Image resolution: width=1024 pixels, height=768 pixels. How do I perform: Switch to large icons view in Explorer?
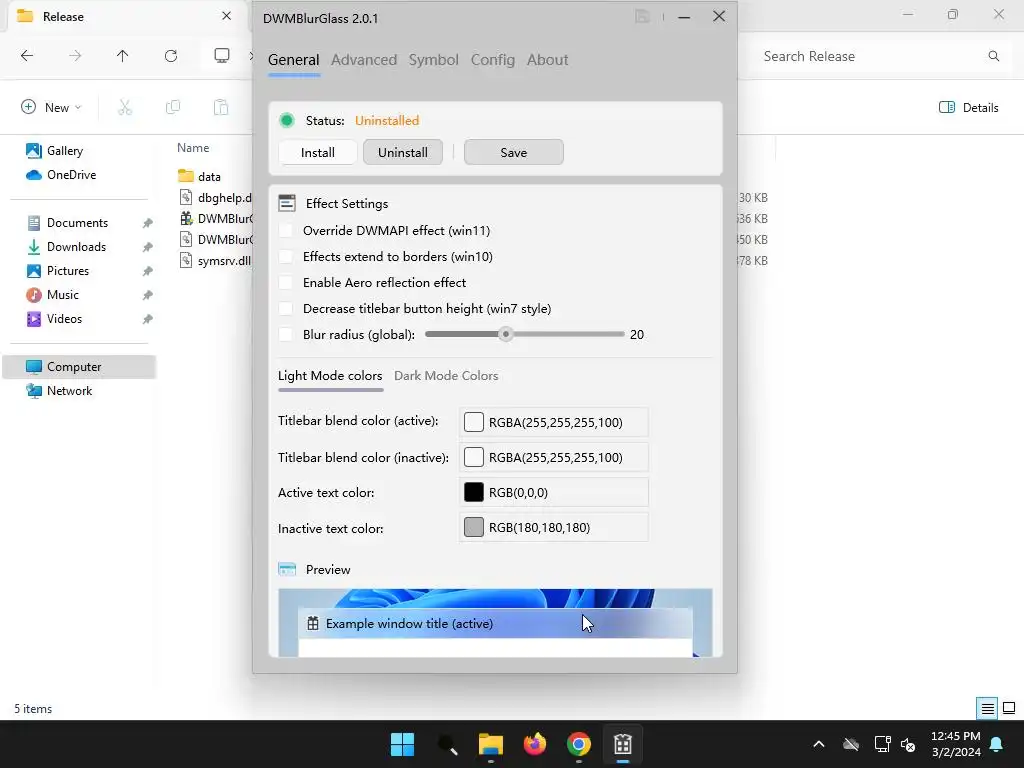pos(1009,709)
